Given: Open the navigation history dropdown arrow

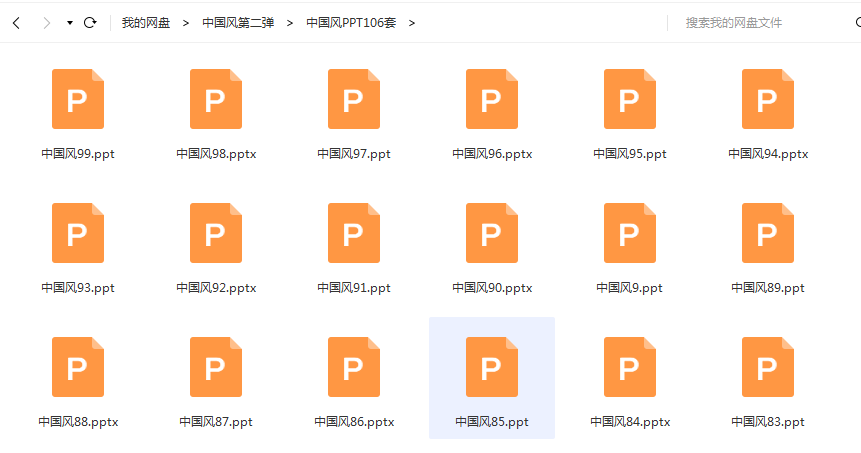Looking at the screenshot, I should (70, 23).
